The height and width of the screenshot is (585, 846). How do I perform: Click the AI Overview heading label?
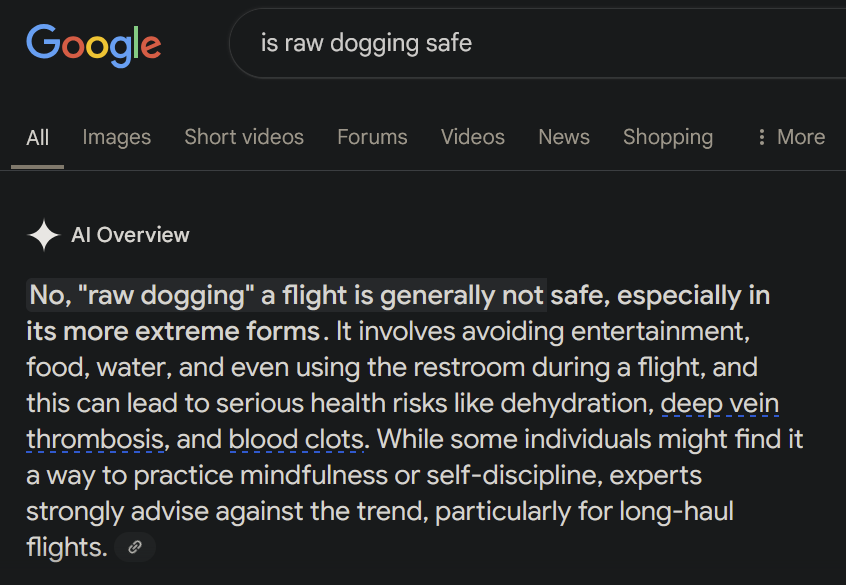click(x=130, y=235)
